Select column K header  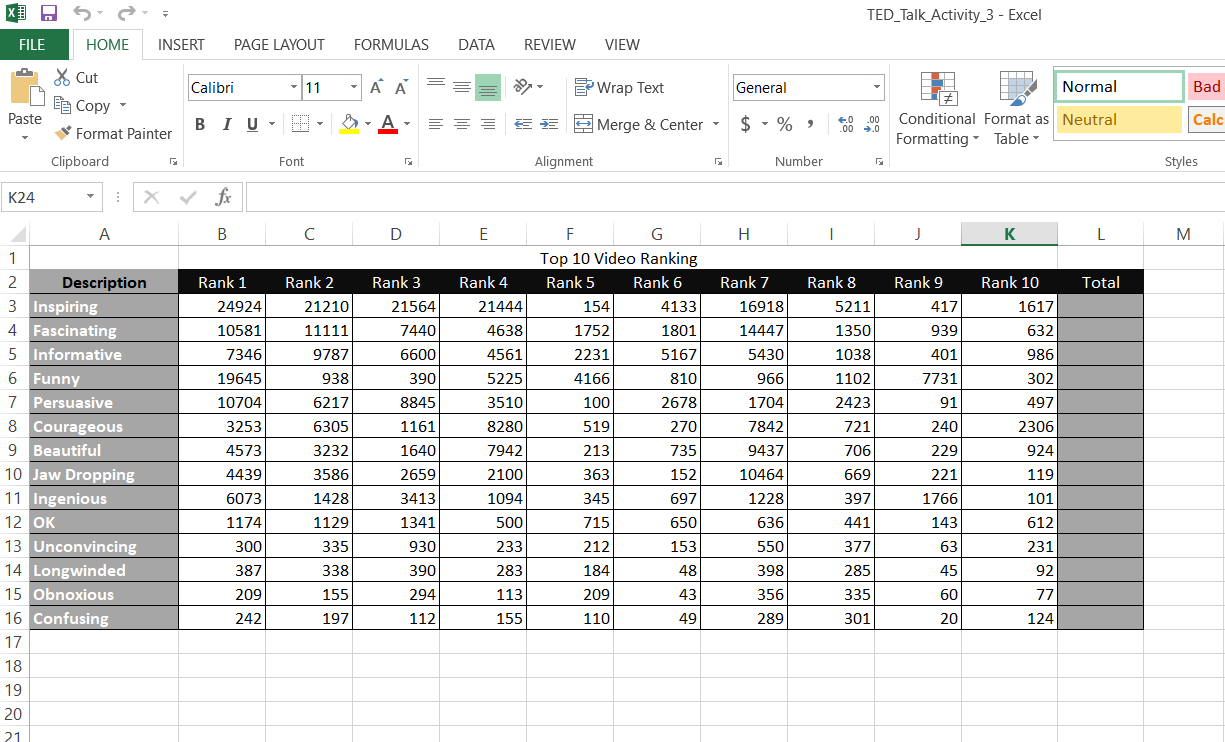point(1009,234)
